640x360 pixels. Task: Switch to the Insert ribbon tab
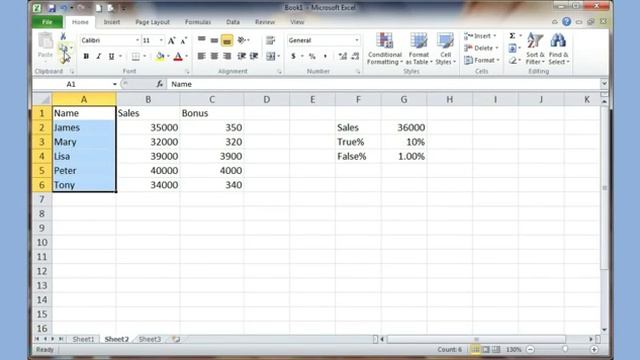[112, 22]
